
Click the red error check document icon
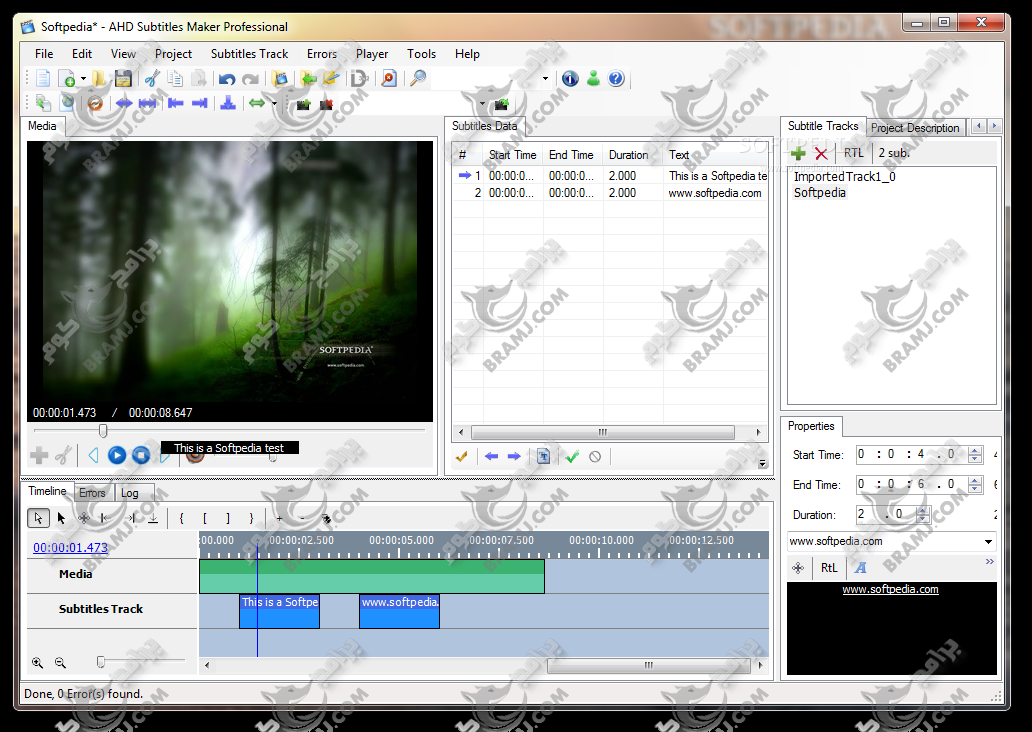[389, 79]
